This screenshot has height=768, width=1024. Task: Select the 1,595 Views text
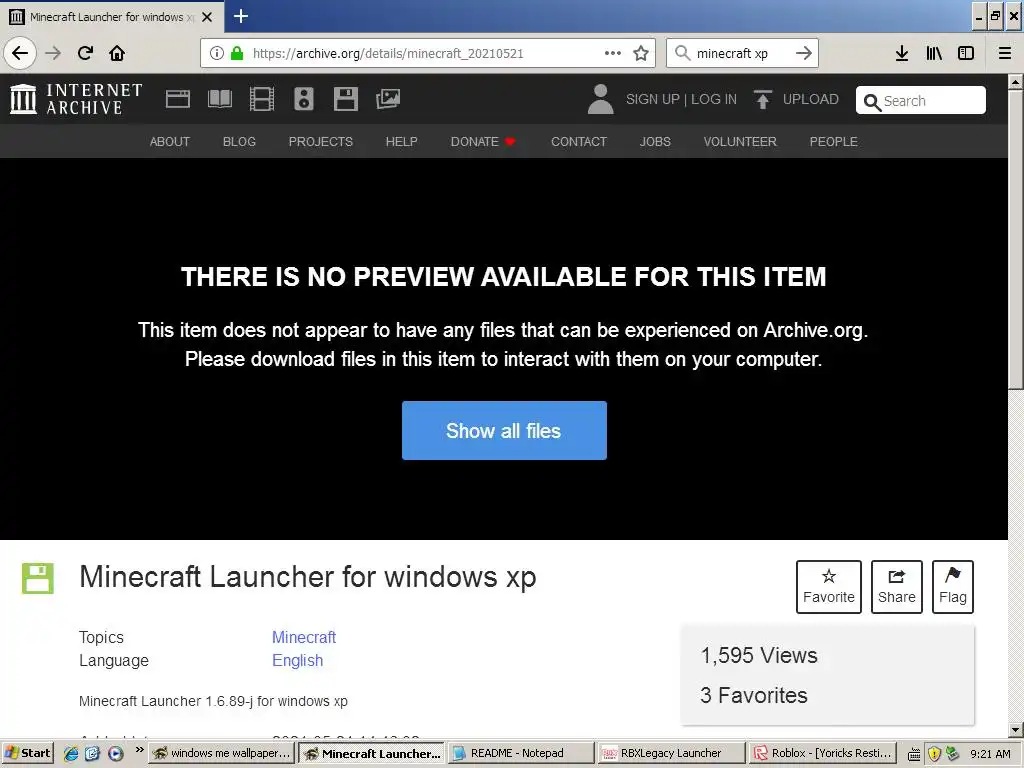tap(759, 656)
